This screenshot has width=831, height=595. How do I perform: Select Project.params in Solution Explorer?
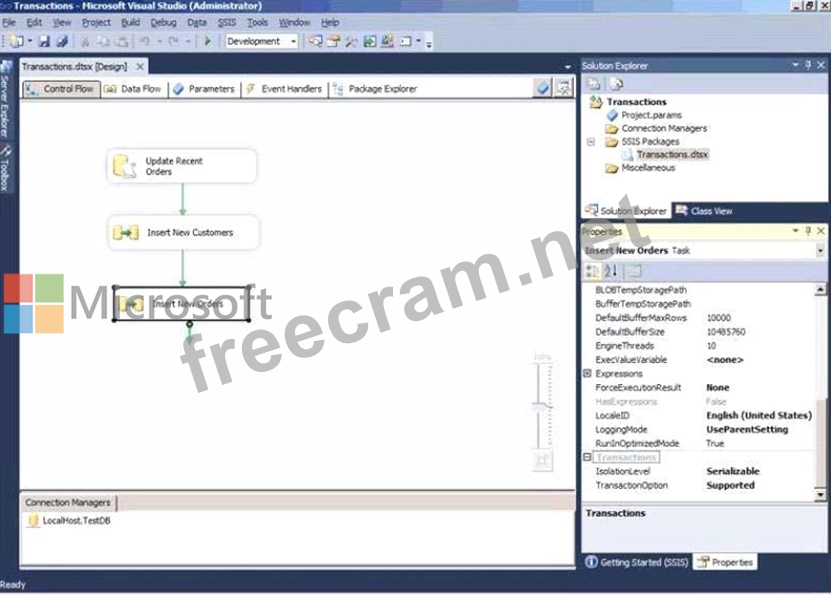pos(651,115)
